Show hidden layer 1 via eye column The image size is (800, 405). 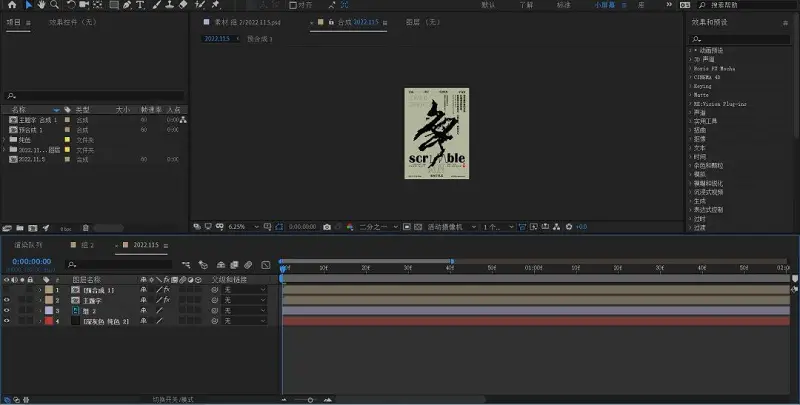point(7,290)
